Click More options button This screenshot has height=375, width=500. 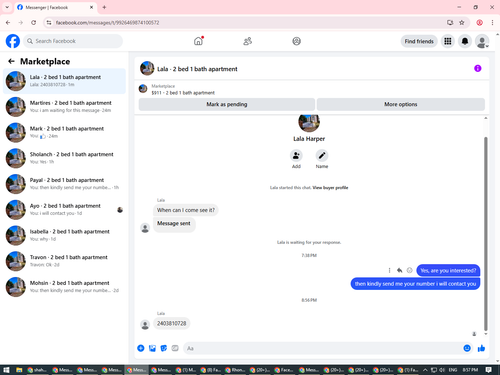point(401,104)
